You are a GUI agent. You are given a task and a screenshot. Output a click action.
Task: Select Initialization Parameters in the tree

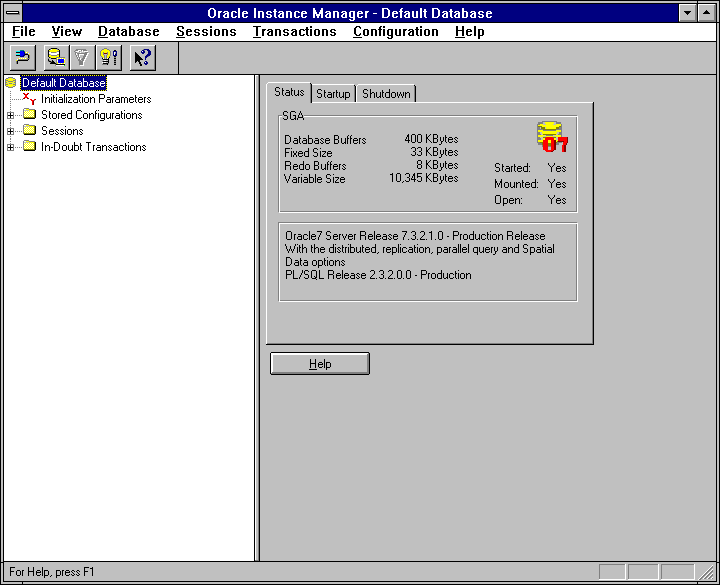[x=96, y=99]
